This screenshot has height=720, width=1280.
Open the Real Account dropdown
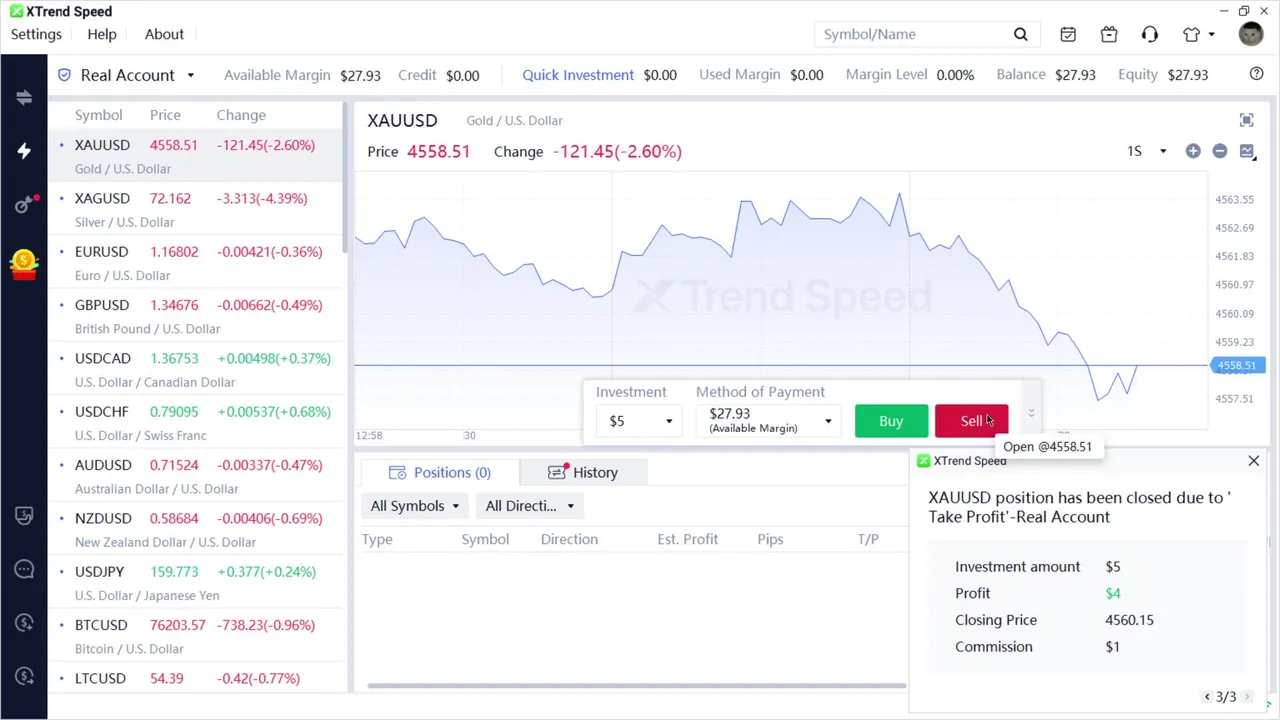128,75
